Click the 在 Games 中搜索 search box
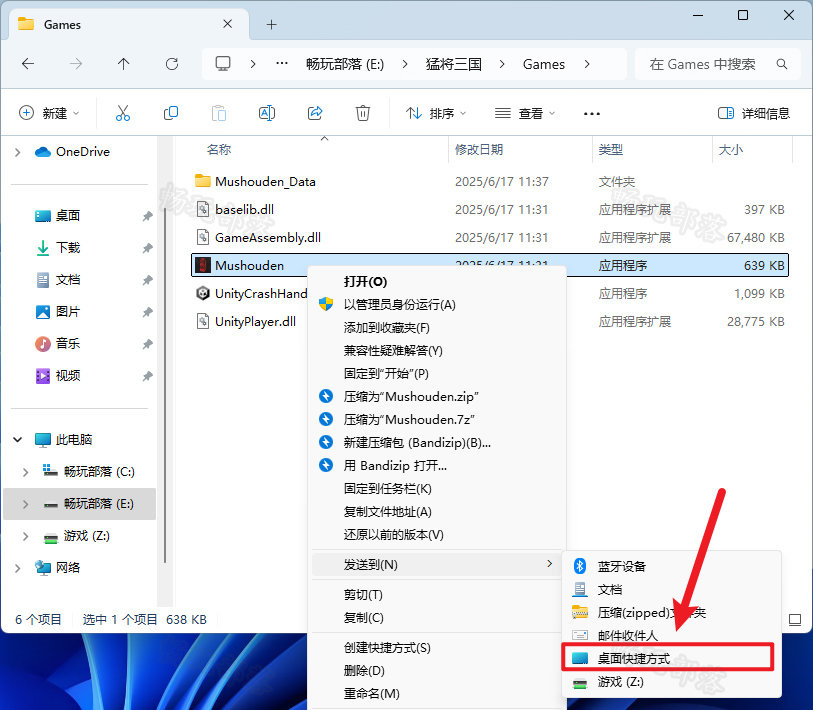This screenshot has height=710, width=813. tap(718, 64)
